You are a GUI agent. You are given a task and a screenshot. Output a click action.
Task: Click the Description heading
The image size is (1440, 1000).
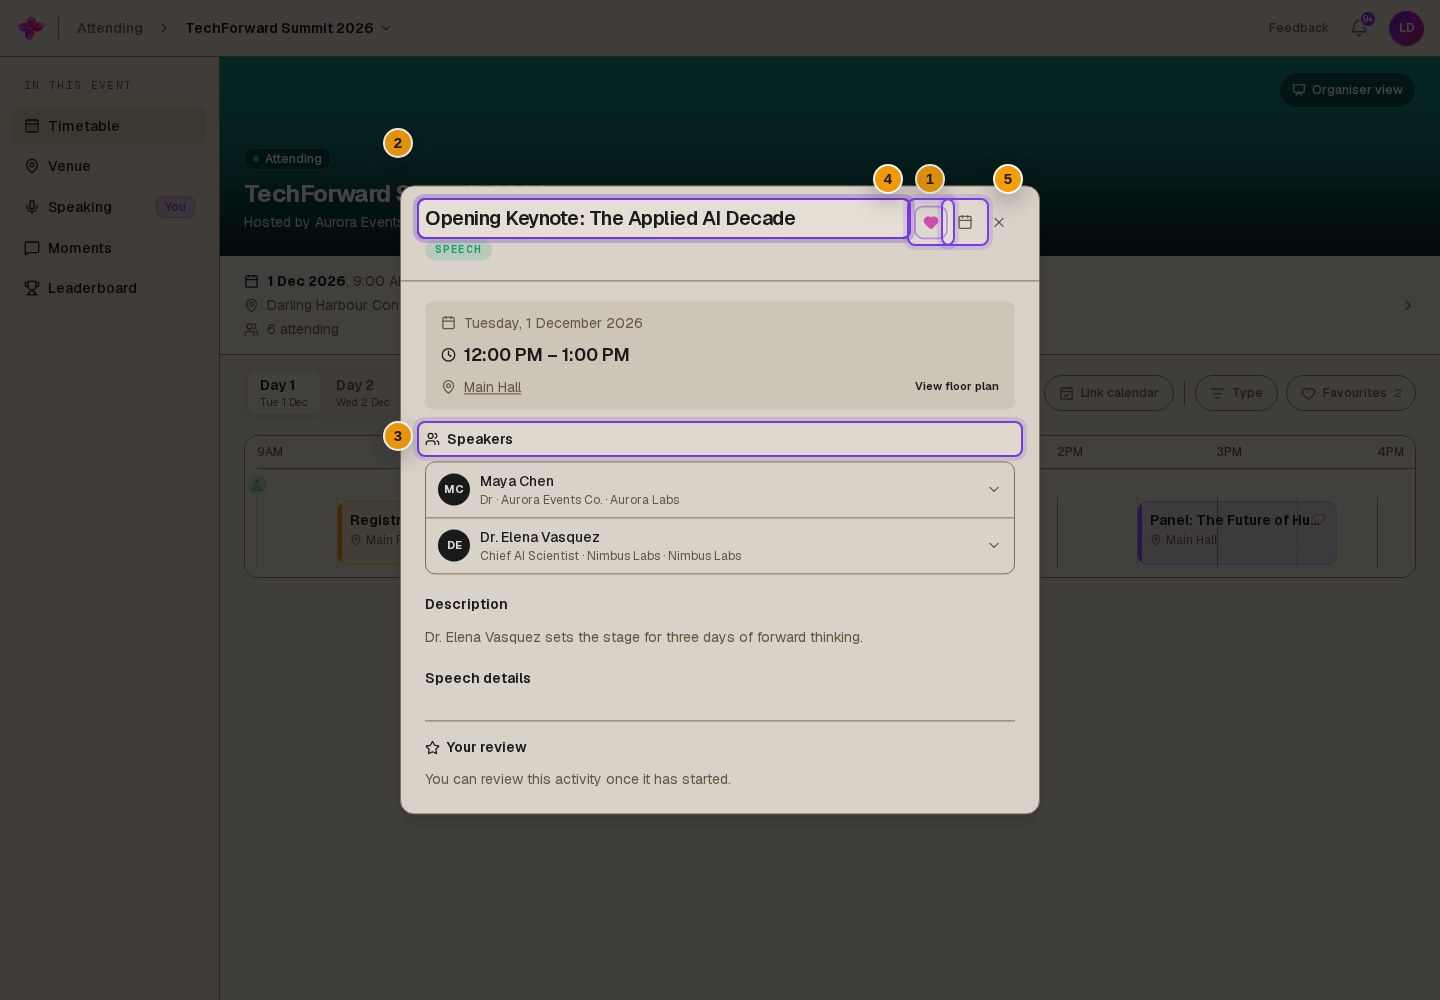pyautogui.click(x=466, y=604)
